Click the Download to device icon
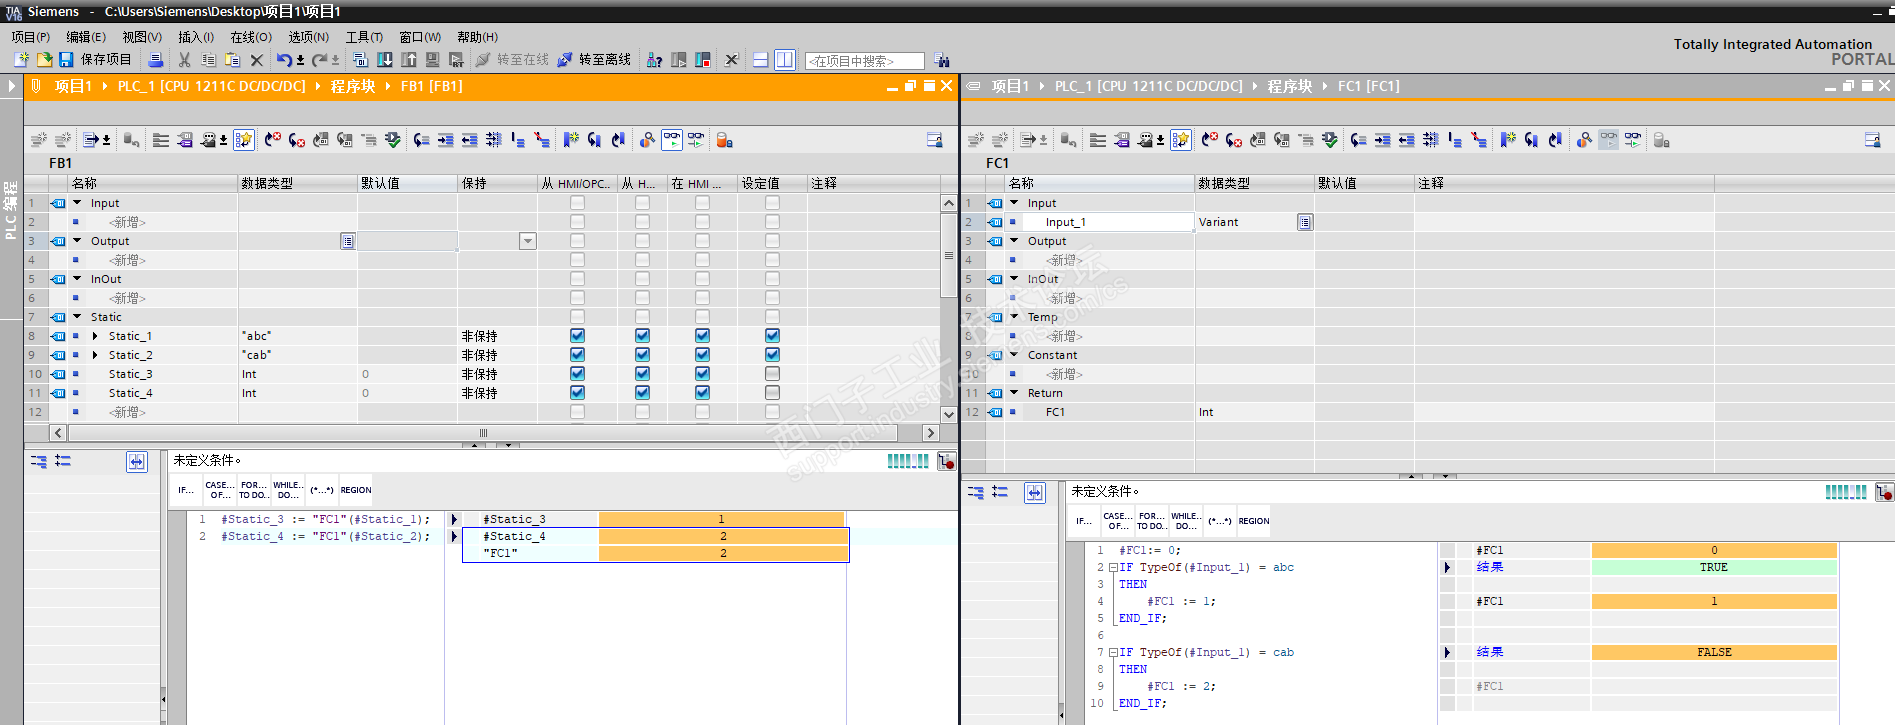1895x725 pixels. (385, 60)
